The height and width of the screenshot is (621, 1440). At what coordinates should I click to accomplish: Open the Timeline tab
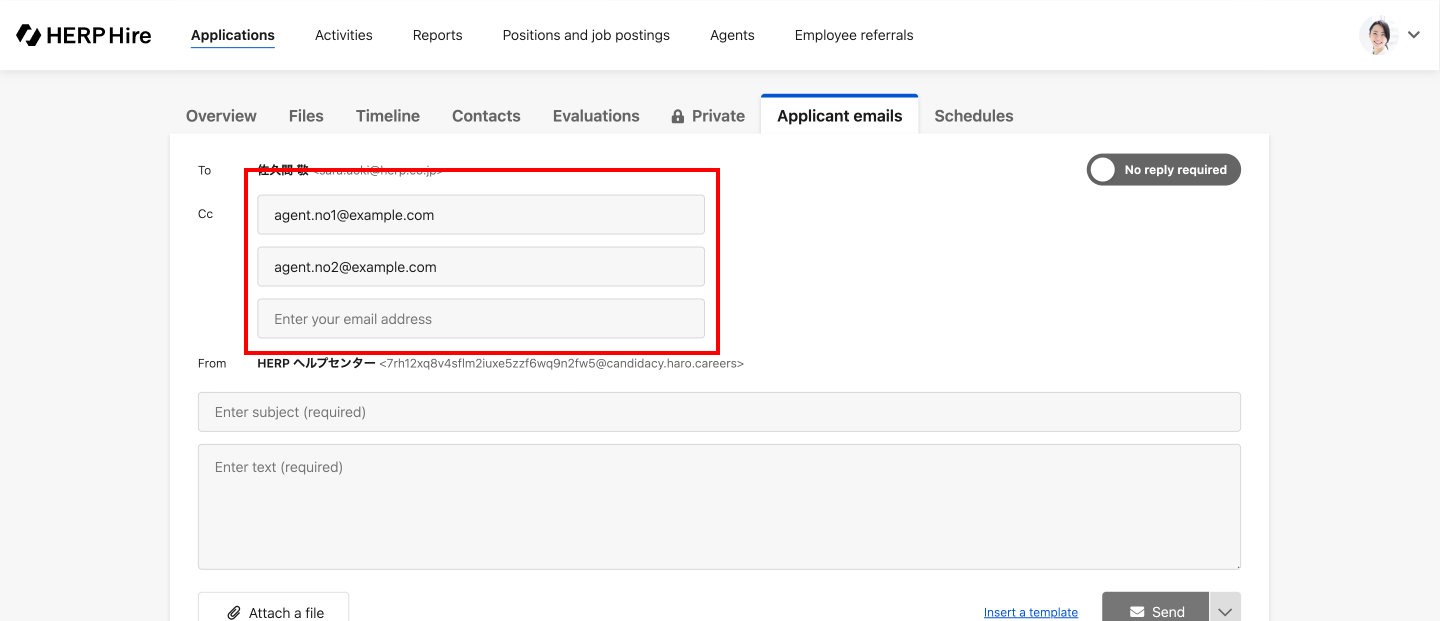click(x=388, y=116)
